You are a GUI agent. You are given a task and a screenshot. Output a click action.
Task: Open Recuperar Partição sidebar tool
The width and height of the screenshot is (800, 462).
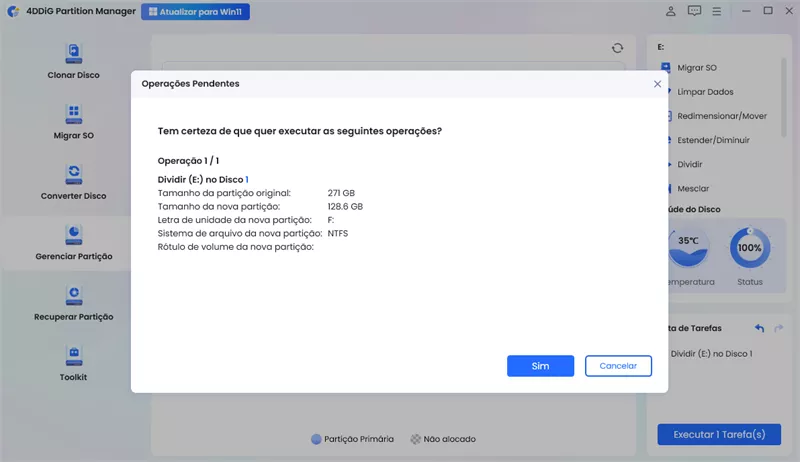(x=73, y=303)
